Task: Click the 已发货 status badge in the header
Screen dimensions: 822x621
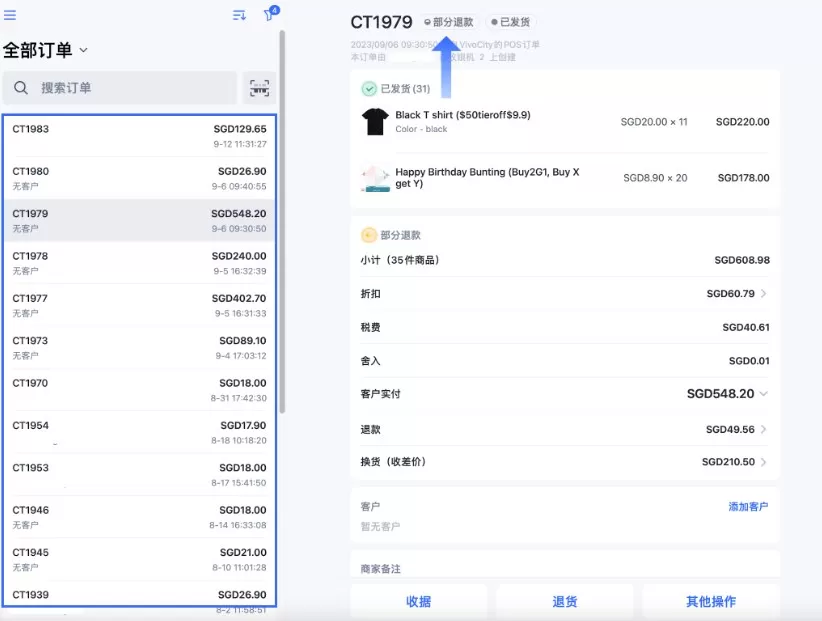Action: pyautogui.click(x=512, y=20)
